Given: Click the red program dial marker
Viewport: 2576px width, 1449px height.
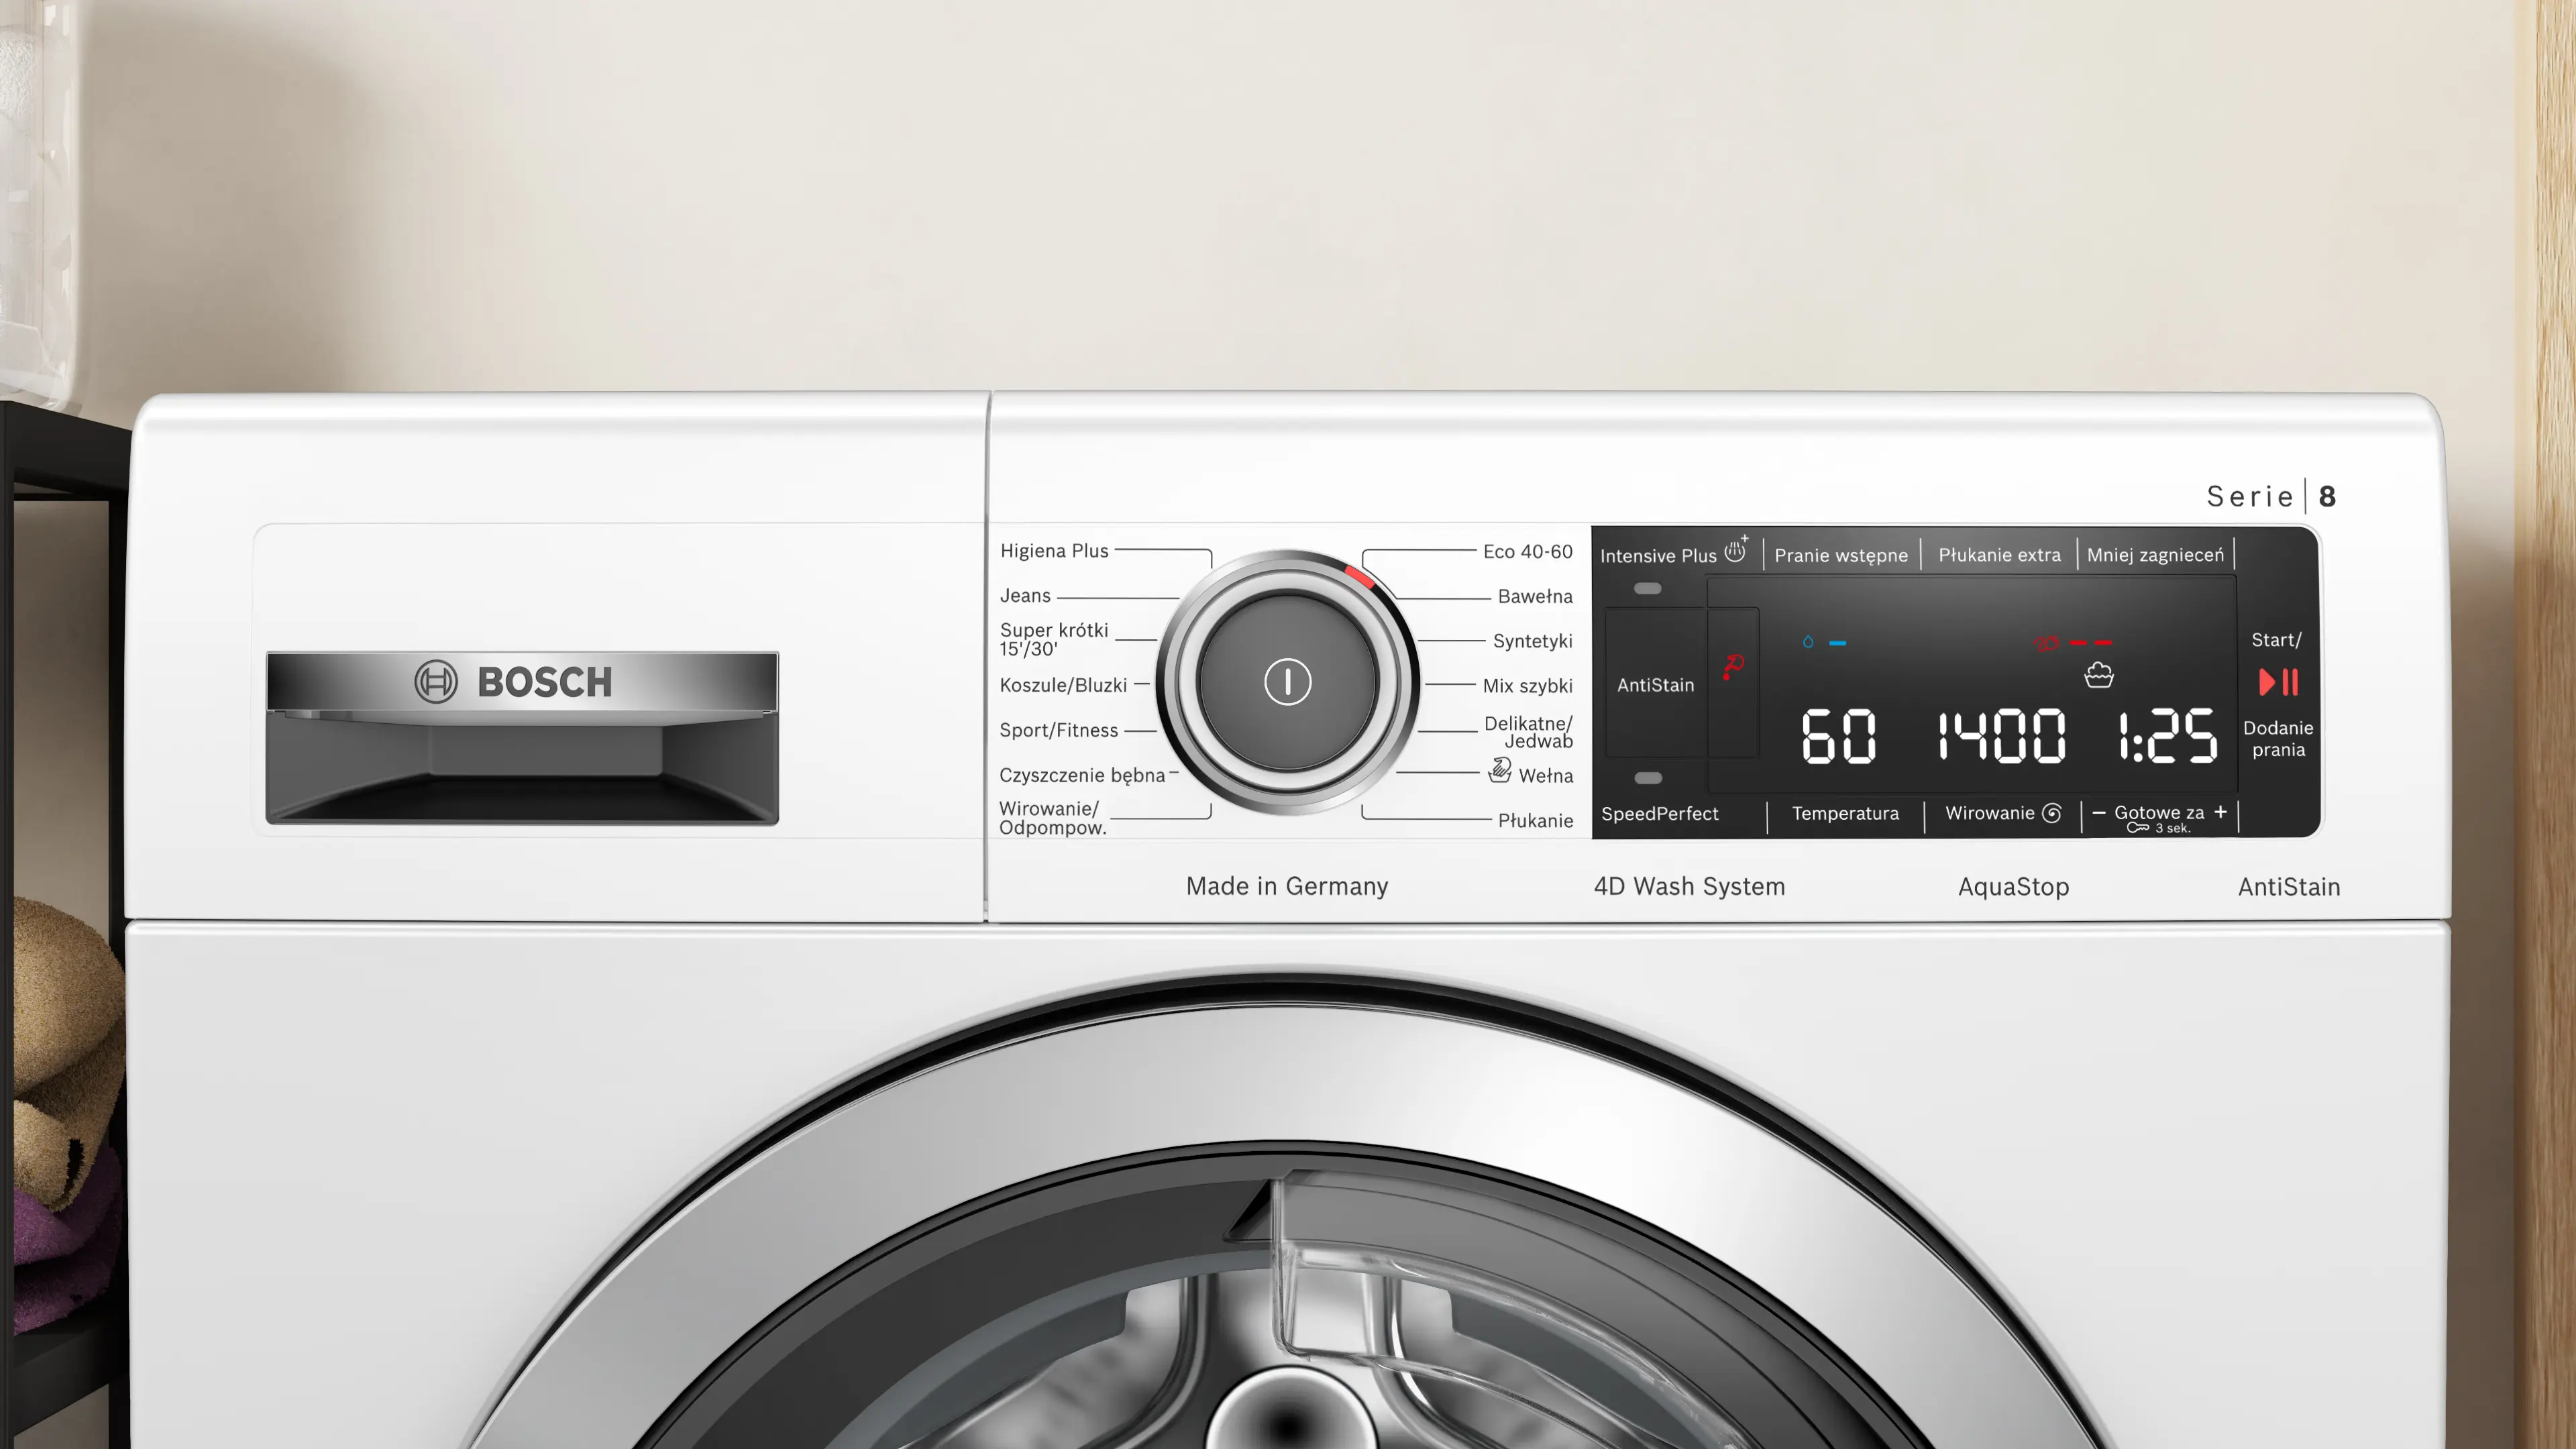Looking at the screenshot, I should pos(1359,576).
